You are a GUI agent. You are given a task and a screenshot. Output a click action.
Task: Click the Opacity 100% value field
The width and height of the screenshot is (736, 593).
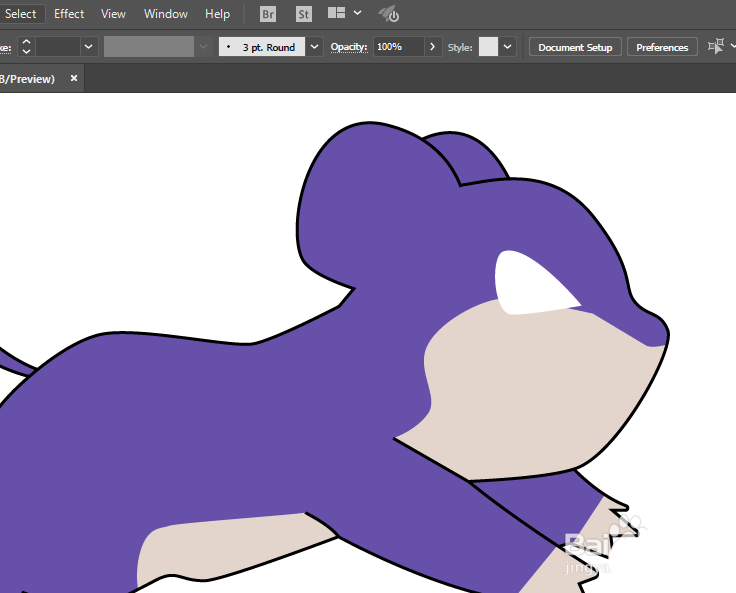coord(399,47)
